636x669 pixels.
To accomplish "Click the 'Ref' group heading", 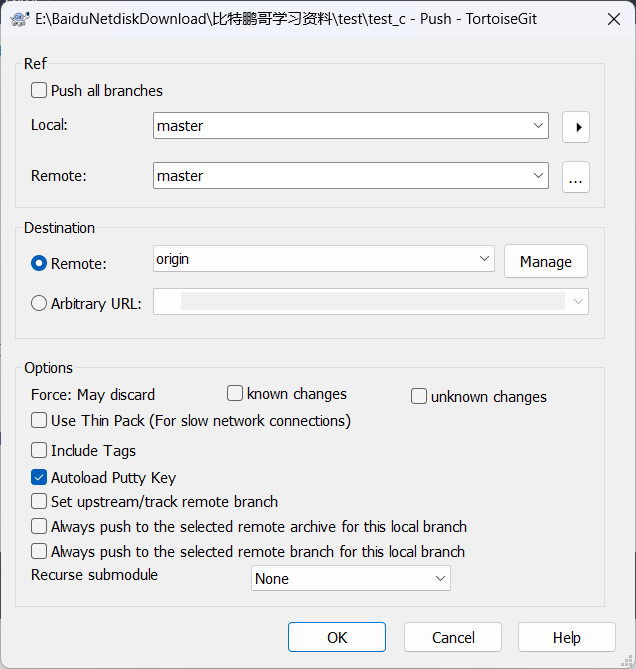I will (x=35, y=64).
